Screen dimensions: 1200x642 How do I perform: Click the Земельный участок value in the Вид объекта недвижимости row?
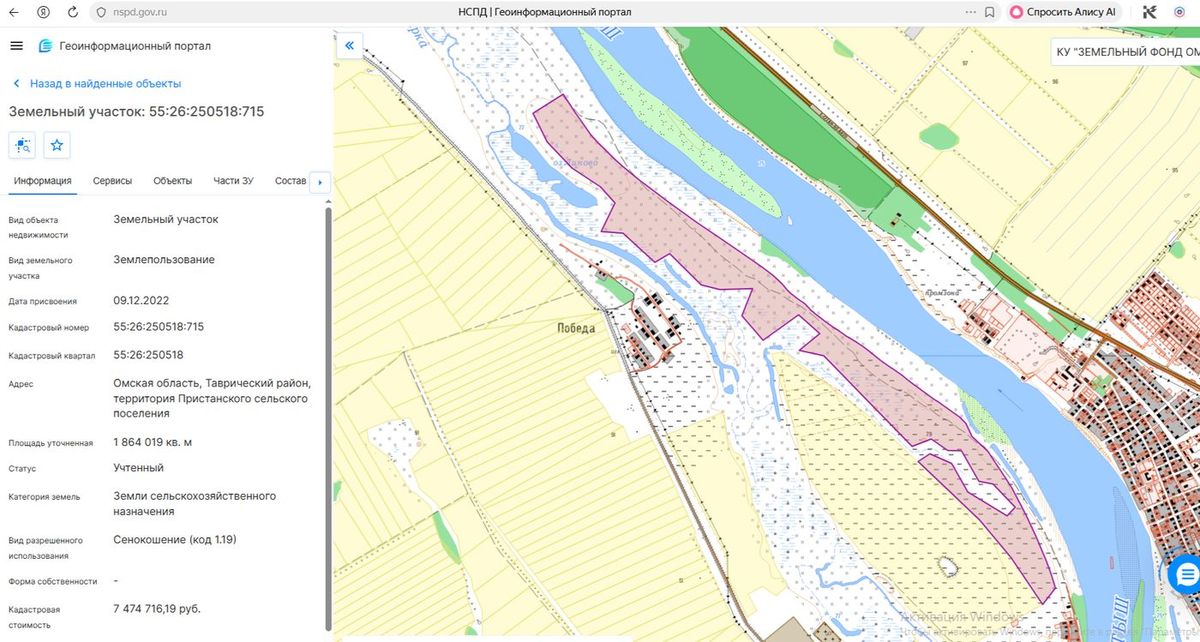[166, 219]
